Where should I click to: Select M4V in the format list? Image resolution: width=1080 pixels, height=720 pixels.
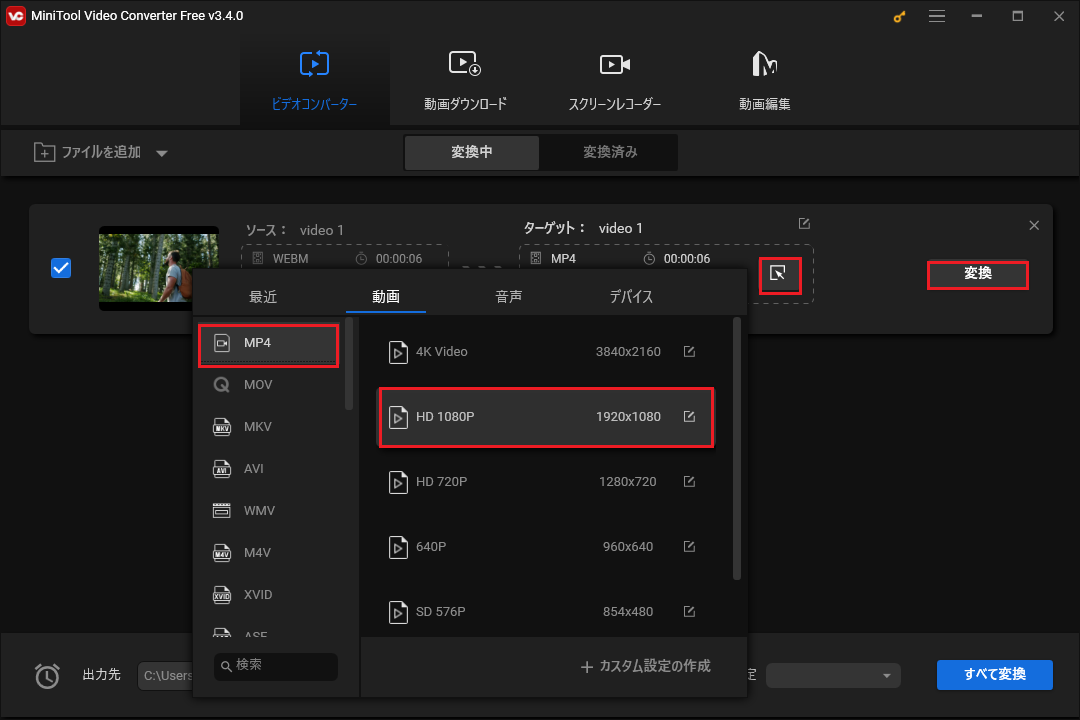tap(269, 553)
